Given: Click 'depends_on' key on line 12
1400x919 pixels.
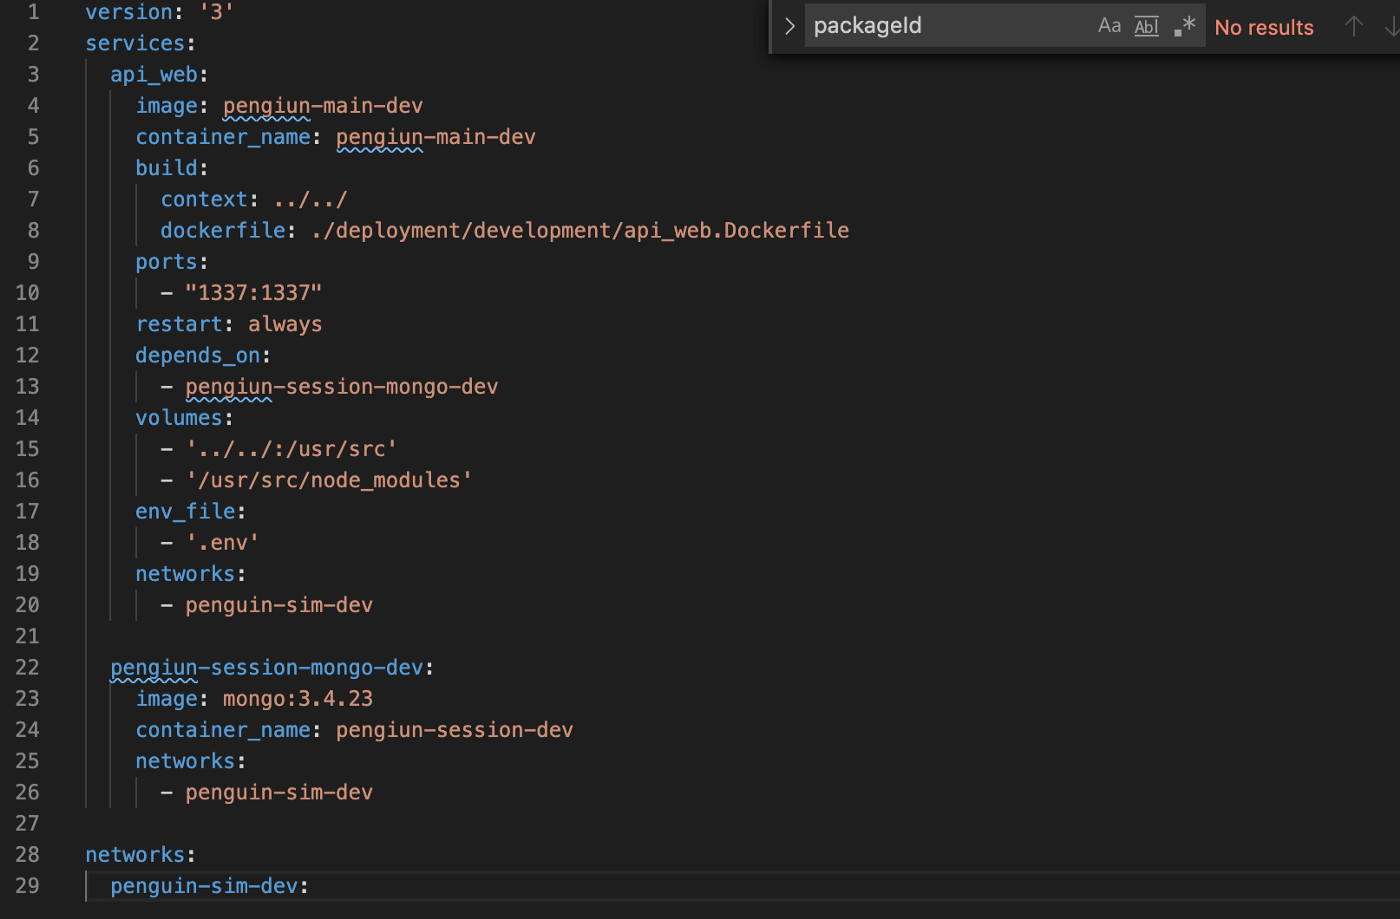Looking at the screenshot, I should (x=198, y=355).
